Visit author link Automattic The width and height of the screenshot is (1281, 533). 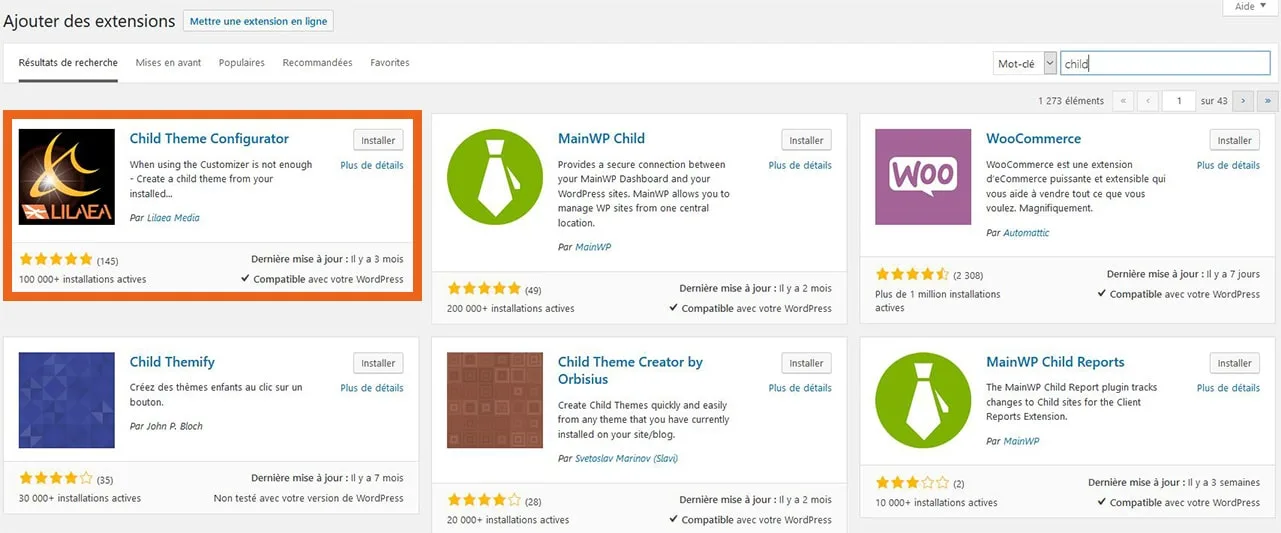click(1026, 233)
